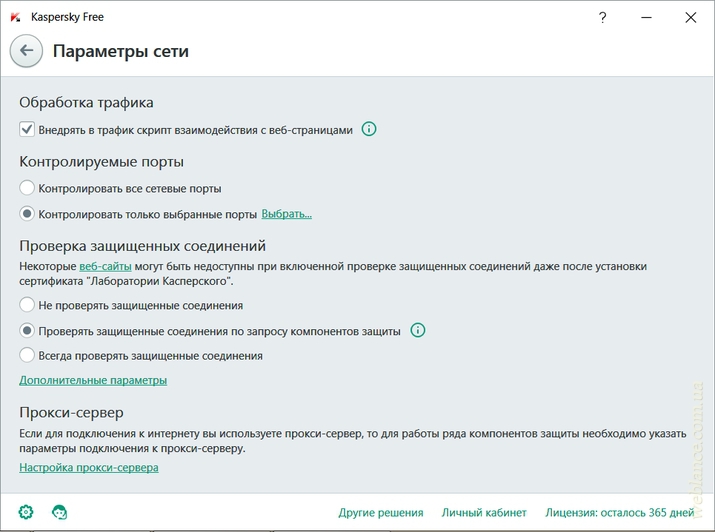Viewport: 715px width, 532px height.
Task: Select the check-on-request protected connections radio option
Action: (x=27, y=330)
